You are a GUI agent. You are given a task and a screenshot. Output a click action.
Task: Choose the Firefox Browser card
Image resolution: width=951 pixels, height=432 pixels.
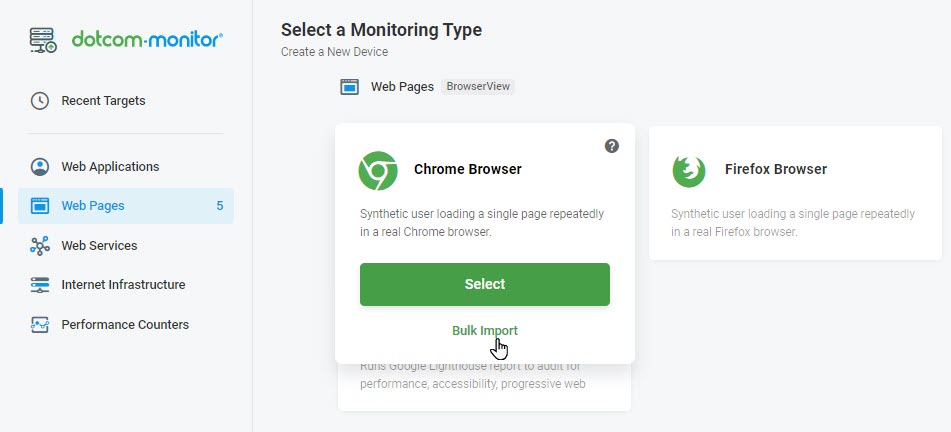tap(795, 193)
